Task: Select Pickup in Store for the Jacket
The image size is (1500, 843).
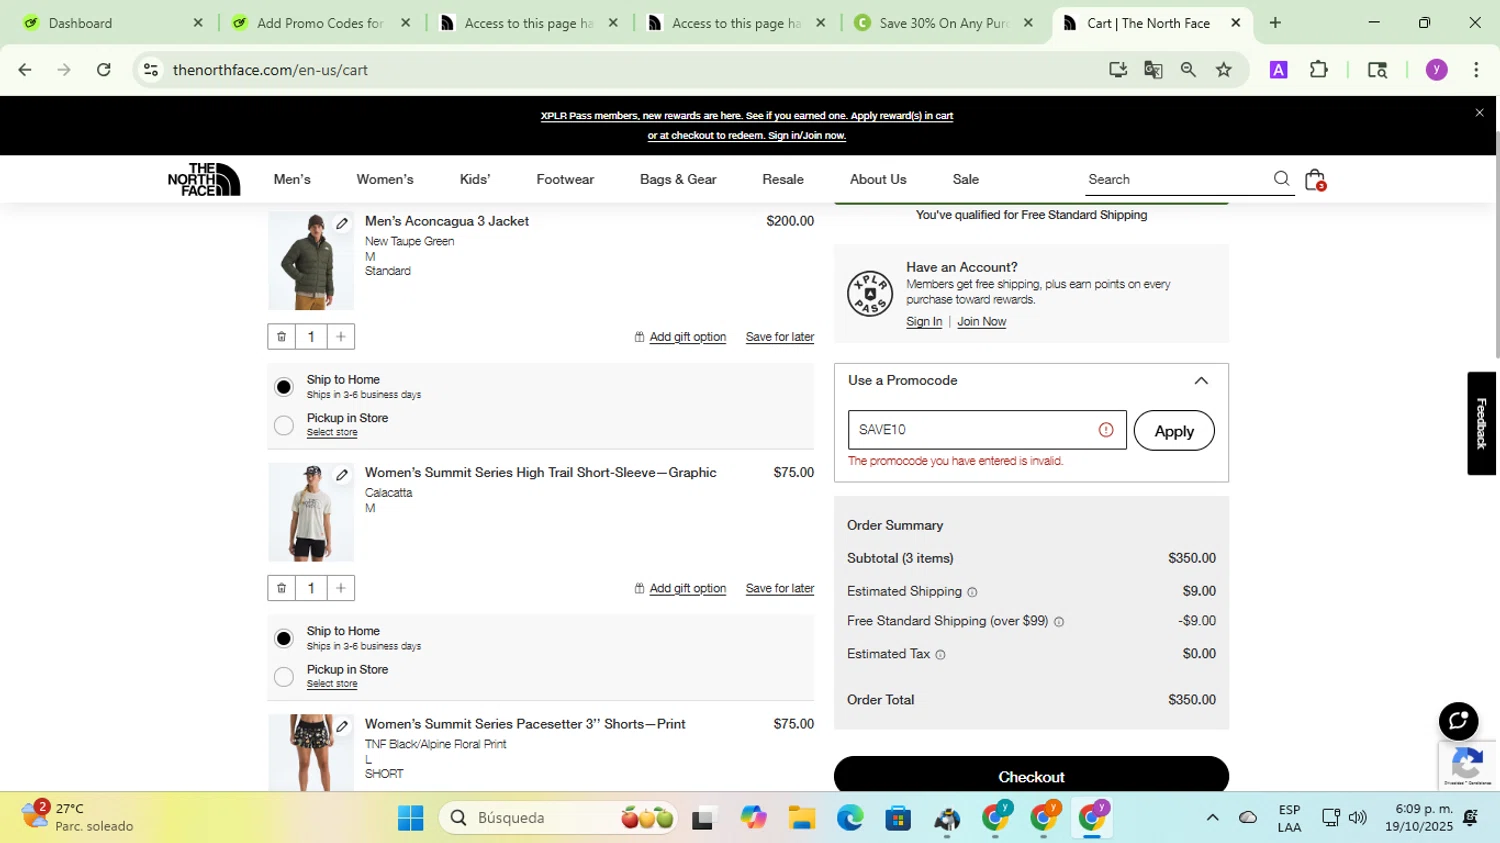Action: 284,426
